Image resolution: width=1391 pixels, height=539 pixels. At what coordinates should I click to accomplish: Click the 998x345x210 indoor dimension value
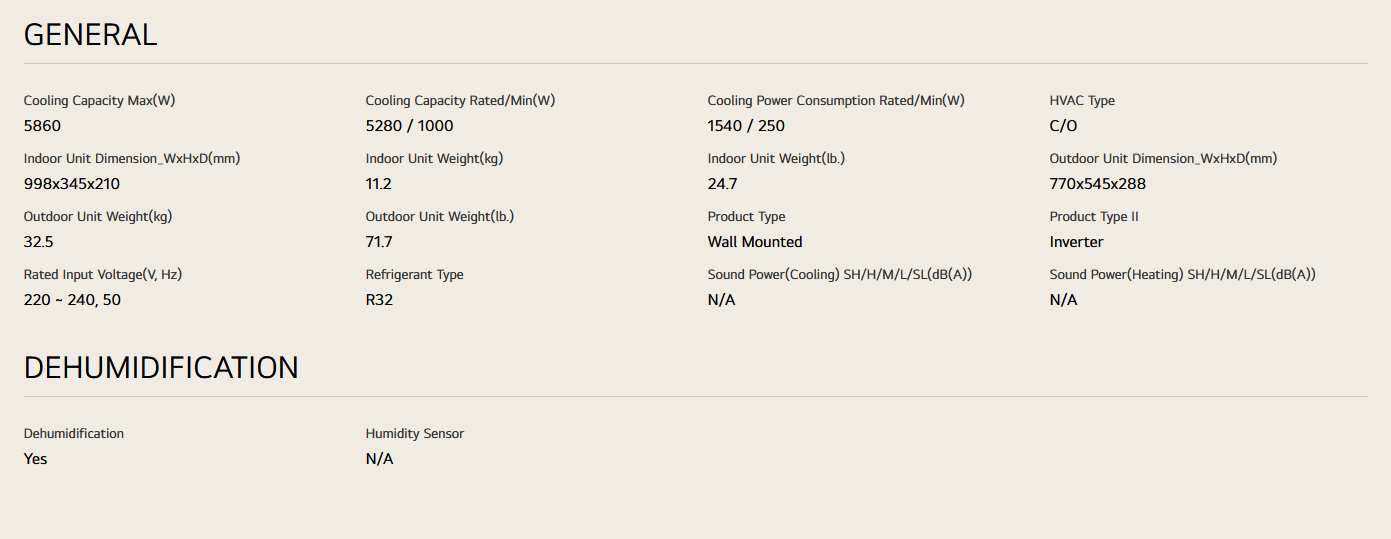(x=72, y=184)
